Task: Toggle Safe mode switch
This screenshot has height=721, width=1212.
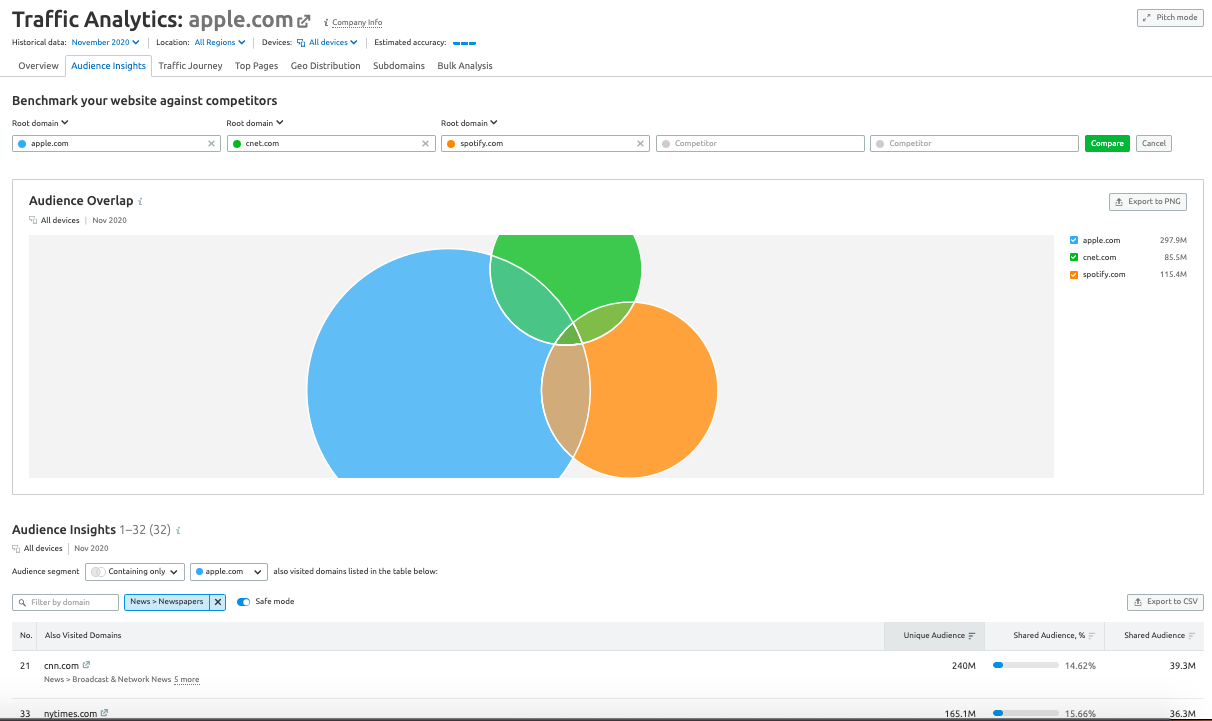Action: 244,601
